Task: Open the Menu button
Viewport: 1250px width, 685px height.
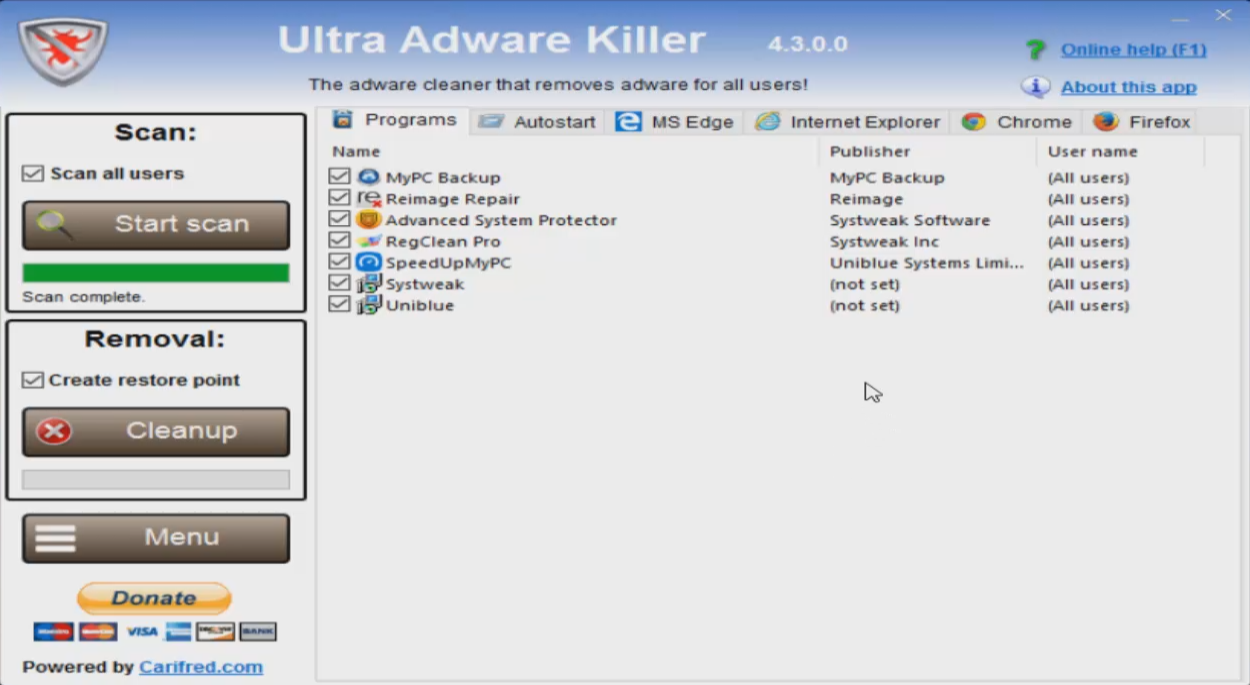Action: tap(156, 538)
